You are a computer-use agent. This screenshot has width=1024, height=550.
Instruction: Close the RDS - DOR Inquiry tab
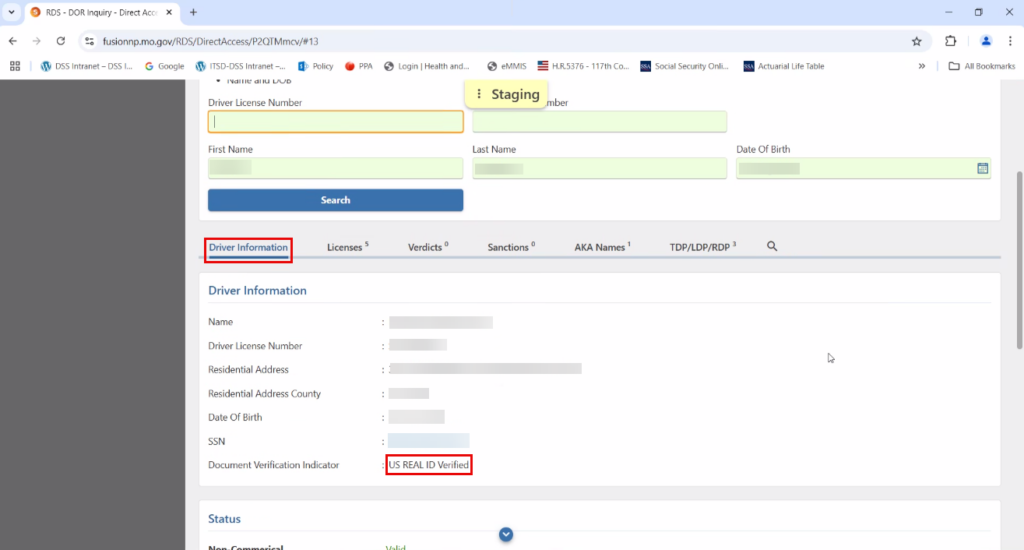pyautogui.click(x=169, y=12)
